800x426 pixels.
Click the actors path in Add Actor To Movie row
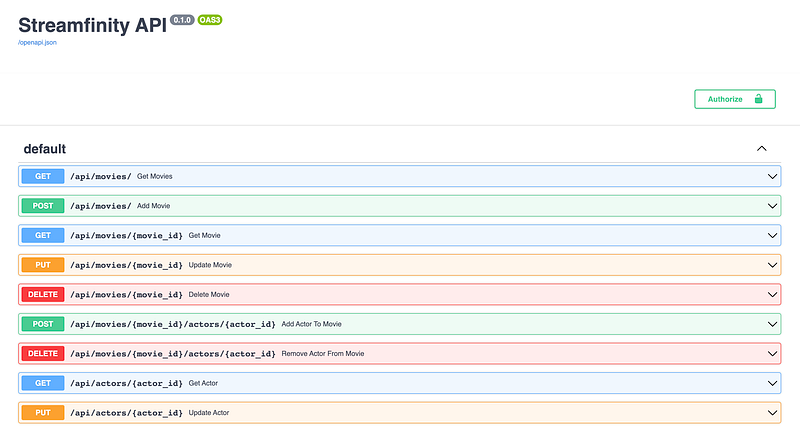[x=172, y=324]
